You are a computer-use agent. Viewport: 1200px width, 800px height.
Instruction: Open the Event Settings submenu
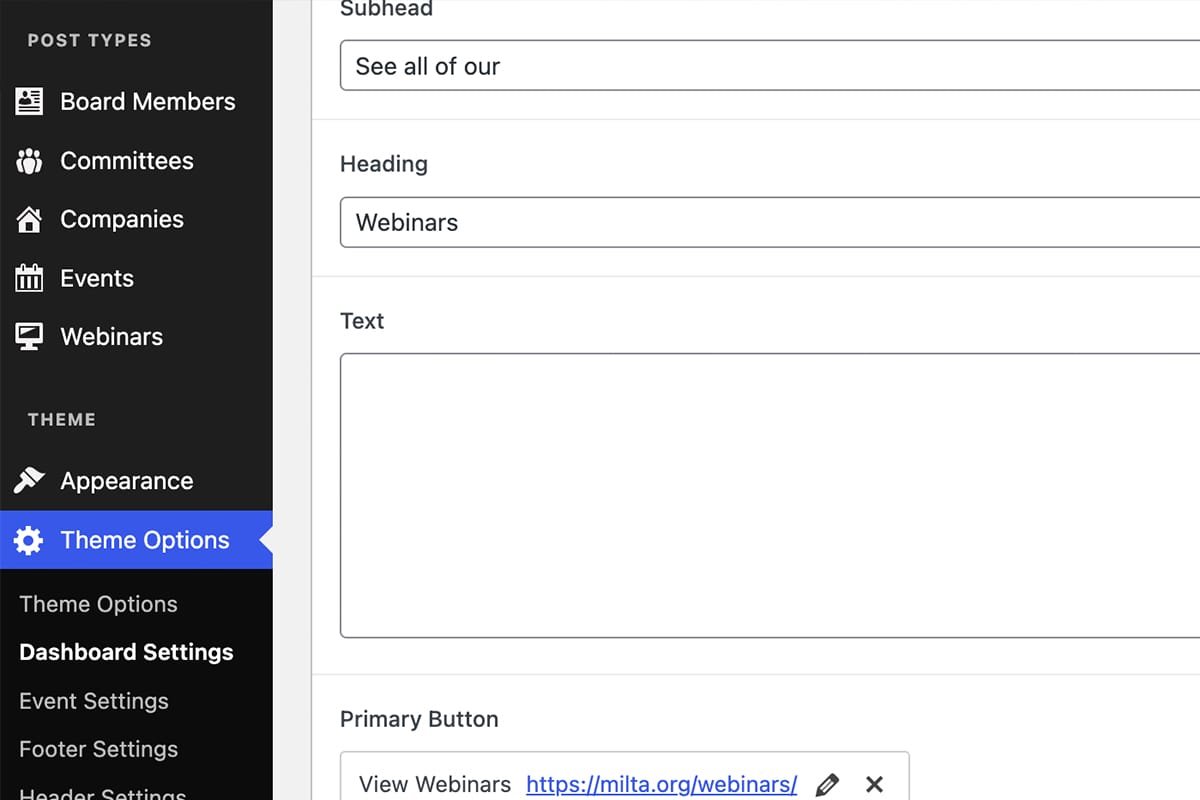tap(94, 701)
